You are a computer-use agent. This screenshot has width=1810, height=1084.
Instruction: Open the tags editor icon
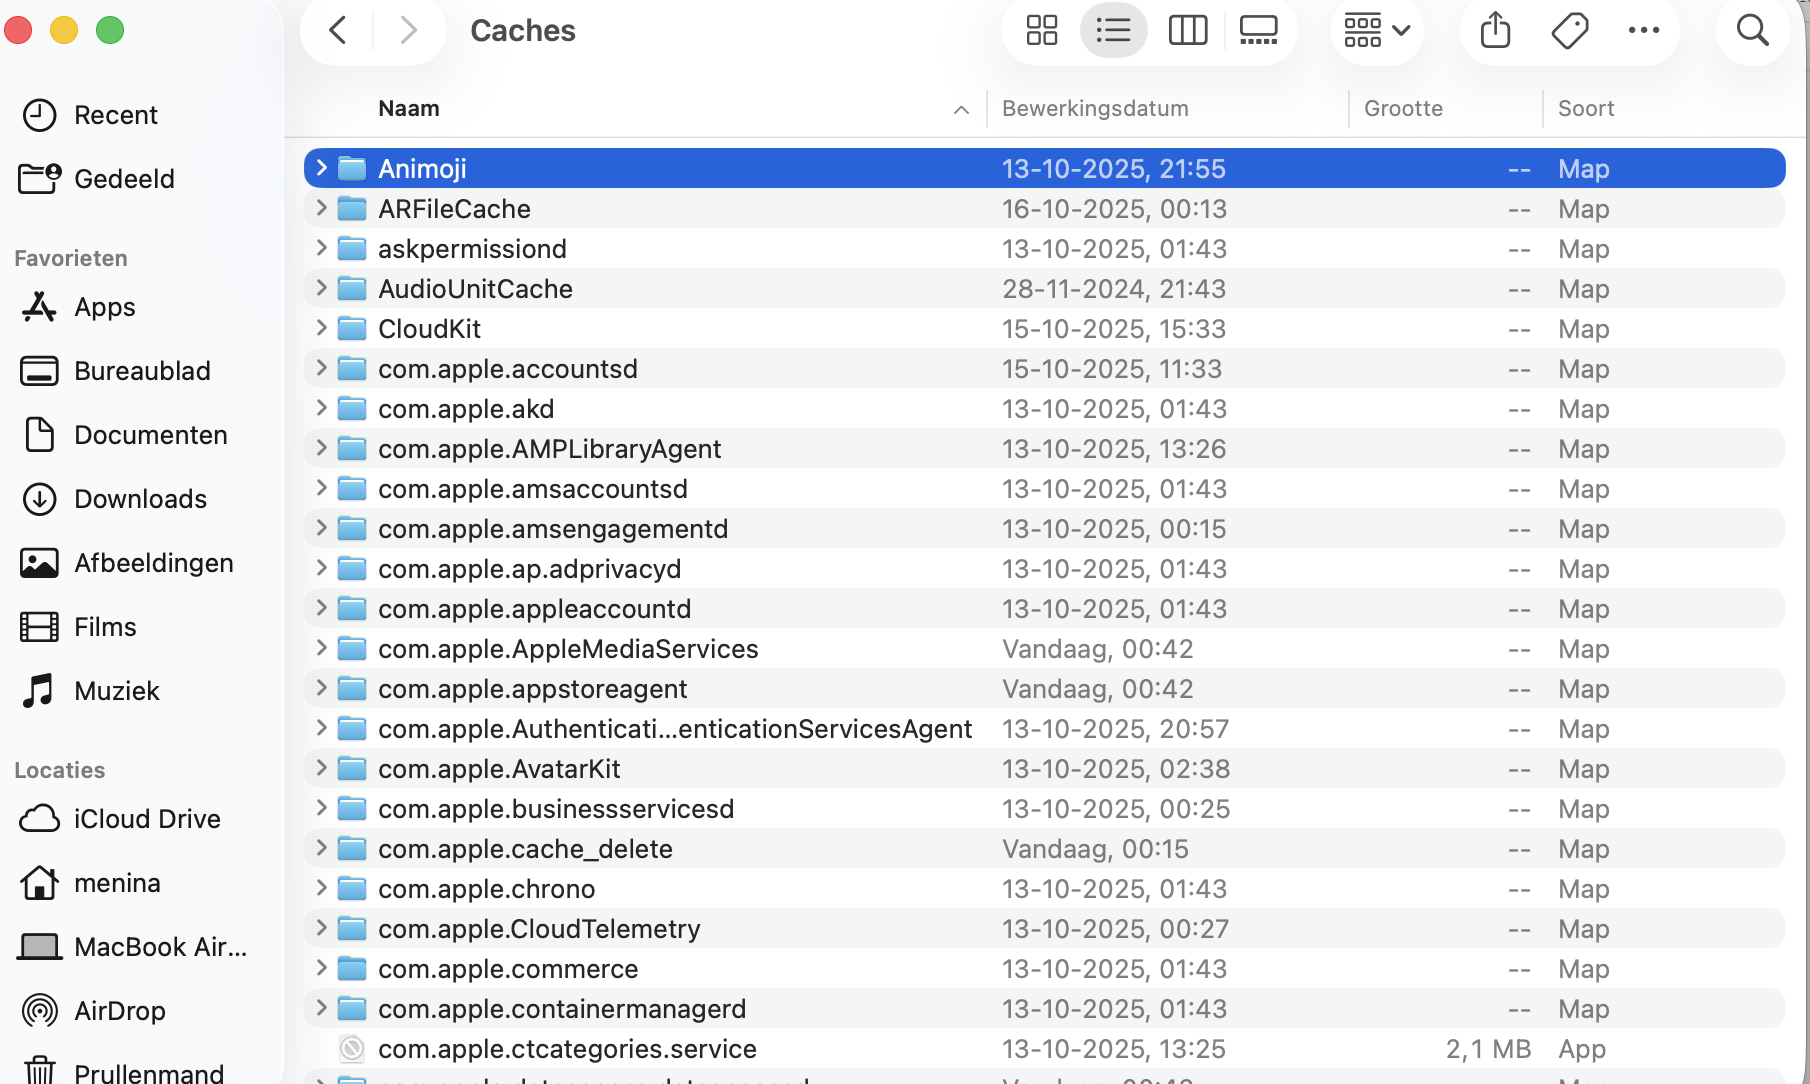[x=1569, y=30]
